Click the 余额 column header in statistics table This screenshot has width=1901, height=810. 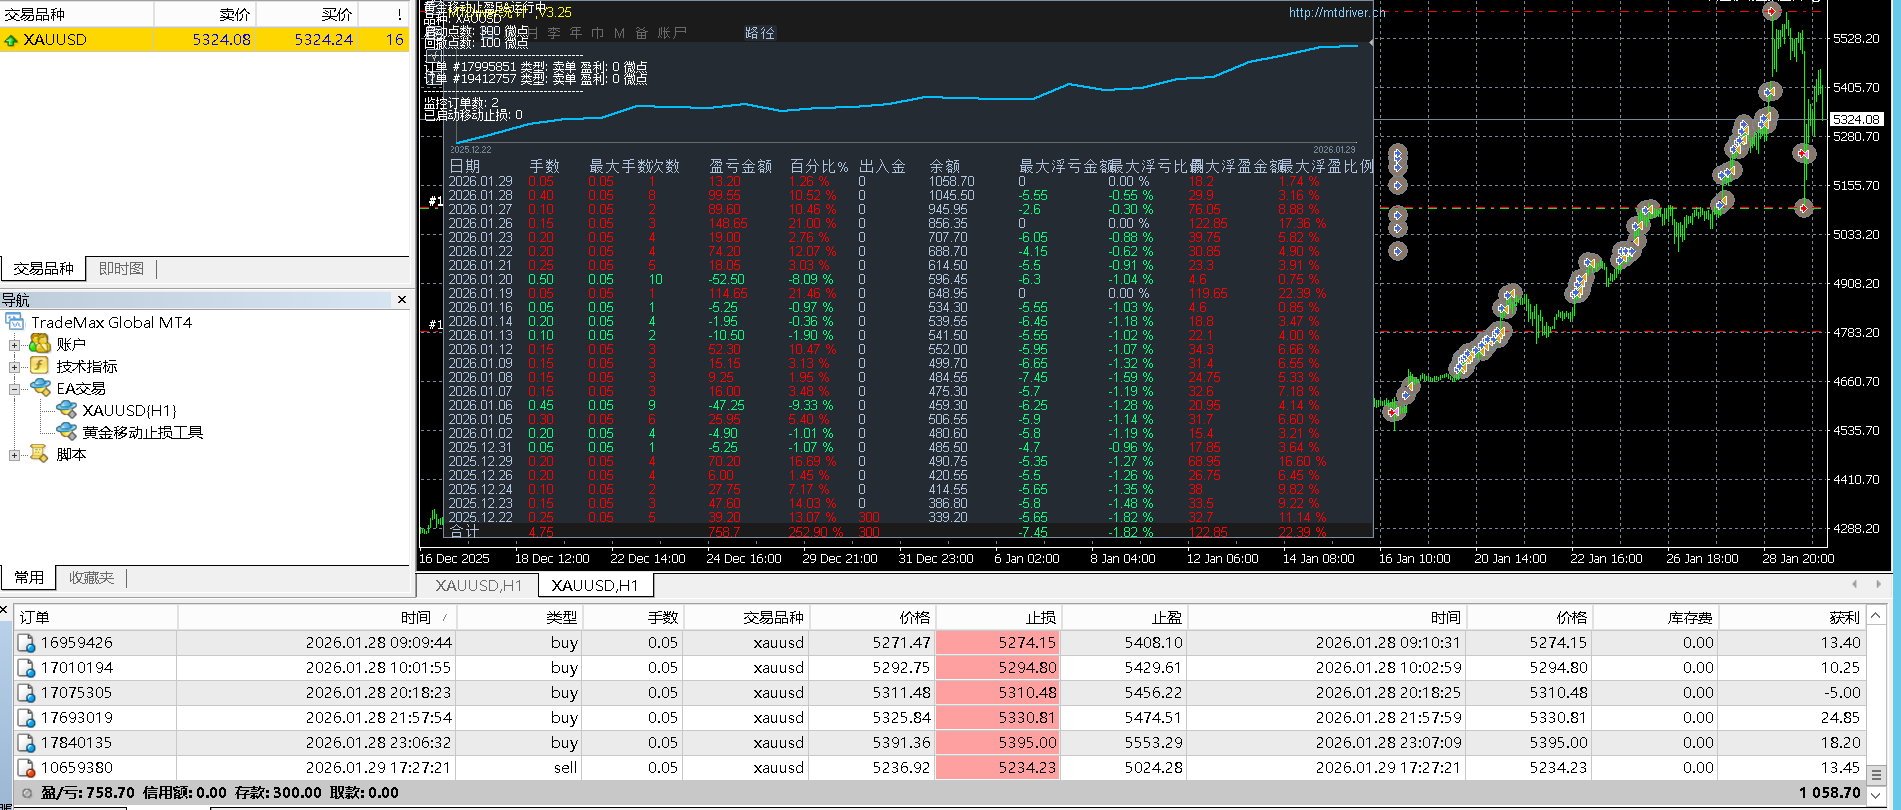[945, 166]
